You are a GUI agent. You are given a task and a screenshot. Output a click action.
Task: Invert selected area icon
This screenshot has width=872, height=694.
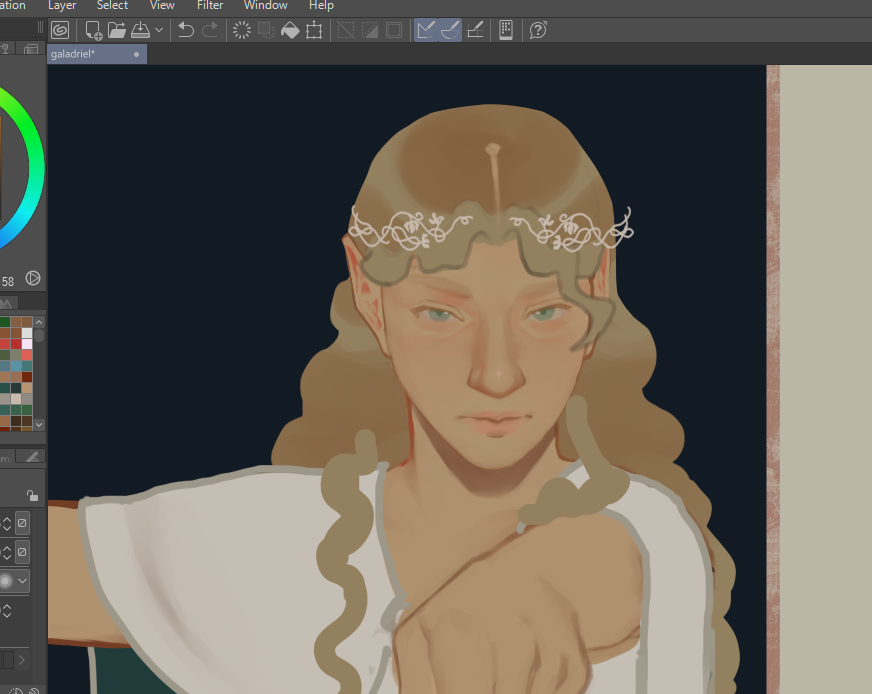(370, 30)
